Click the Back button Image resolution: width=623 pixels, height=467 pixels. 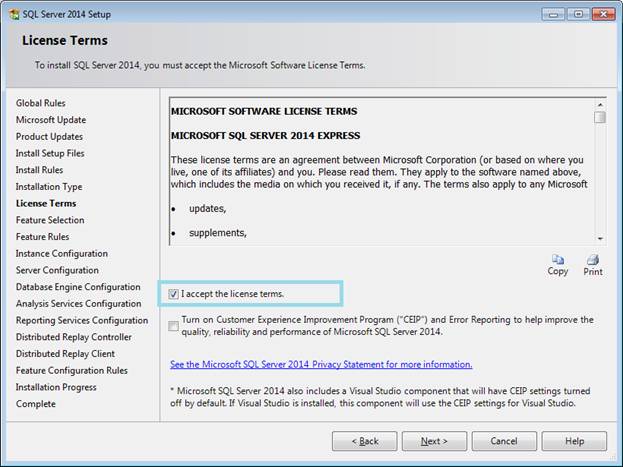[x=364, y=441]
